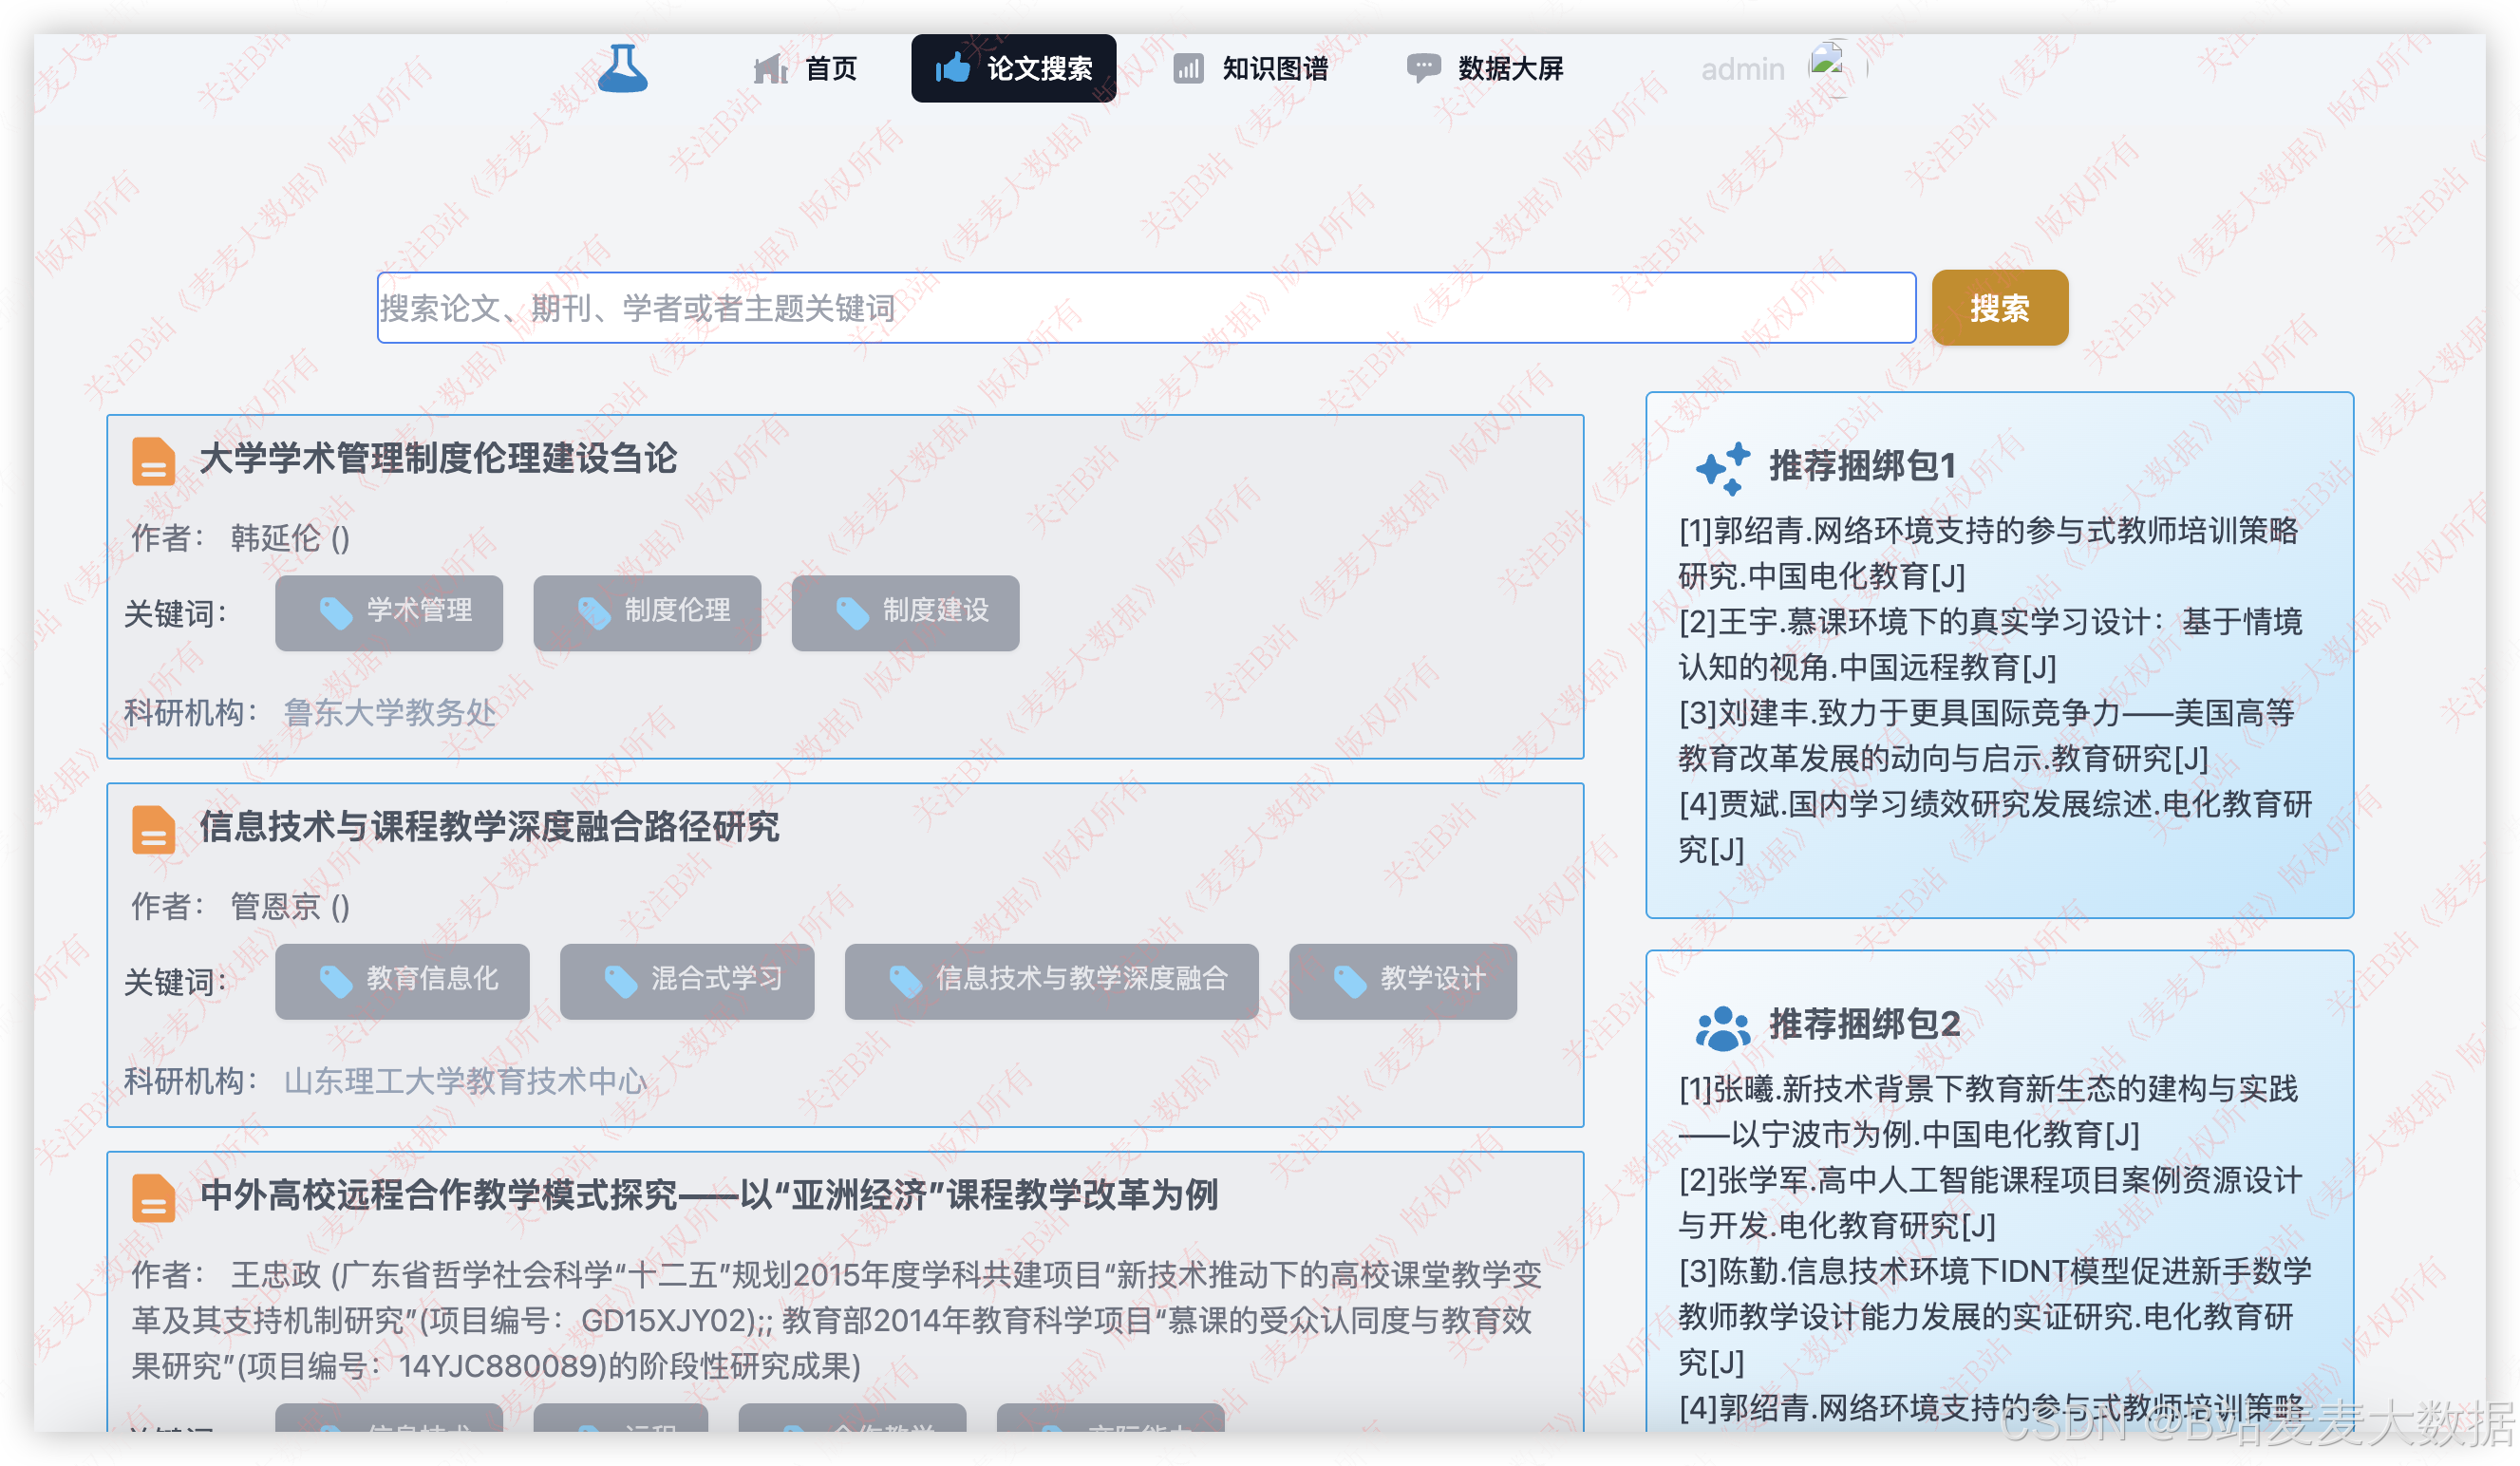
Task: Click document icon beside 中外高校远程合作教学模式探究
Action: click(x=153, y=1197)
